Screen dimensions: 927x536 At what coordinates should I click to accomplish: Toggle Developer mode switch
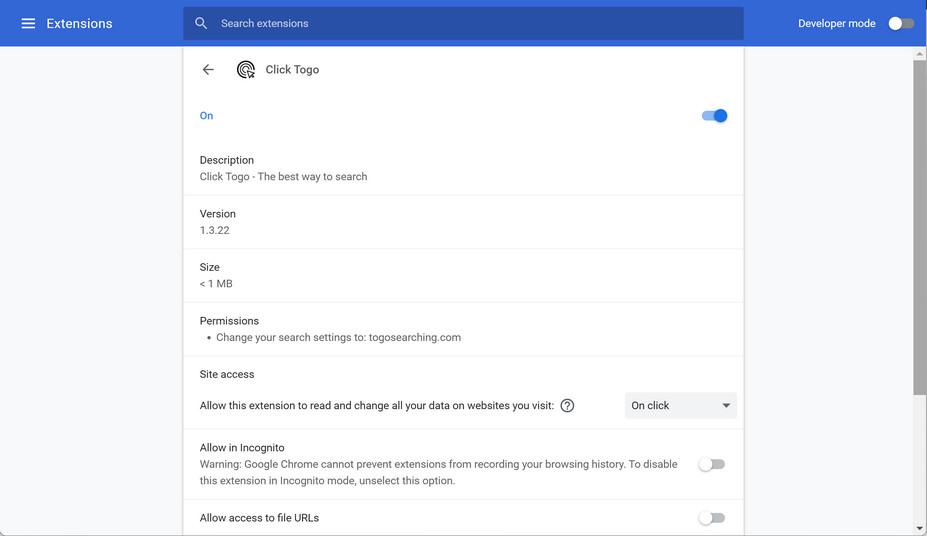coord(901,23)
